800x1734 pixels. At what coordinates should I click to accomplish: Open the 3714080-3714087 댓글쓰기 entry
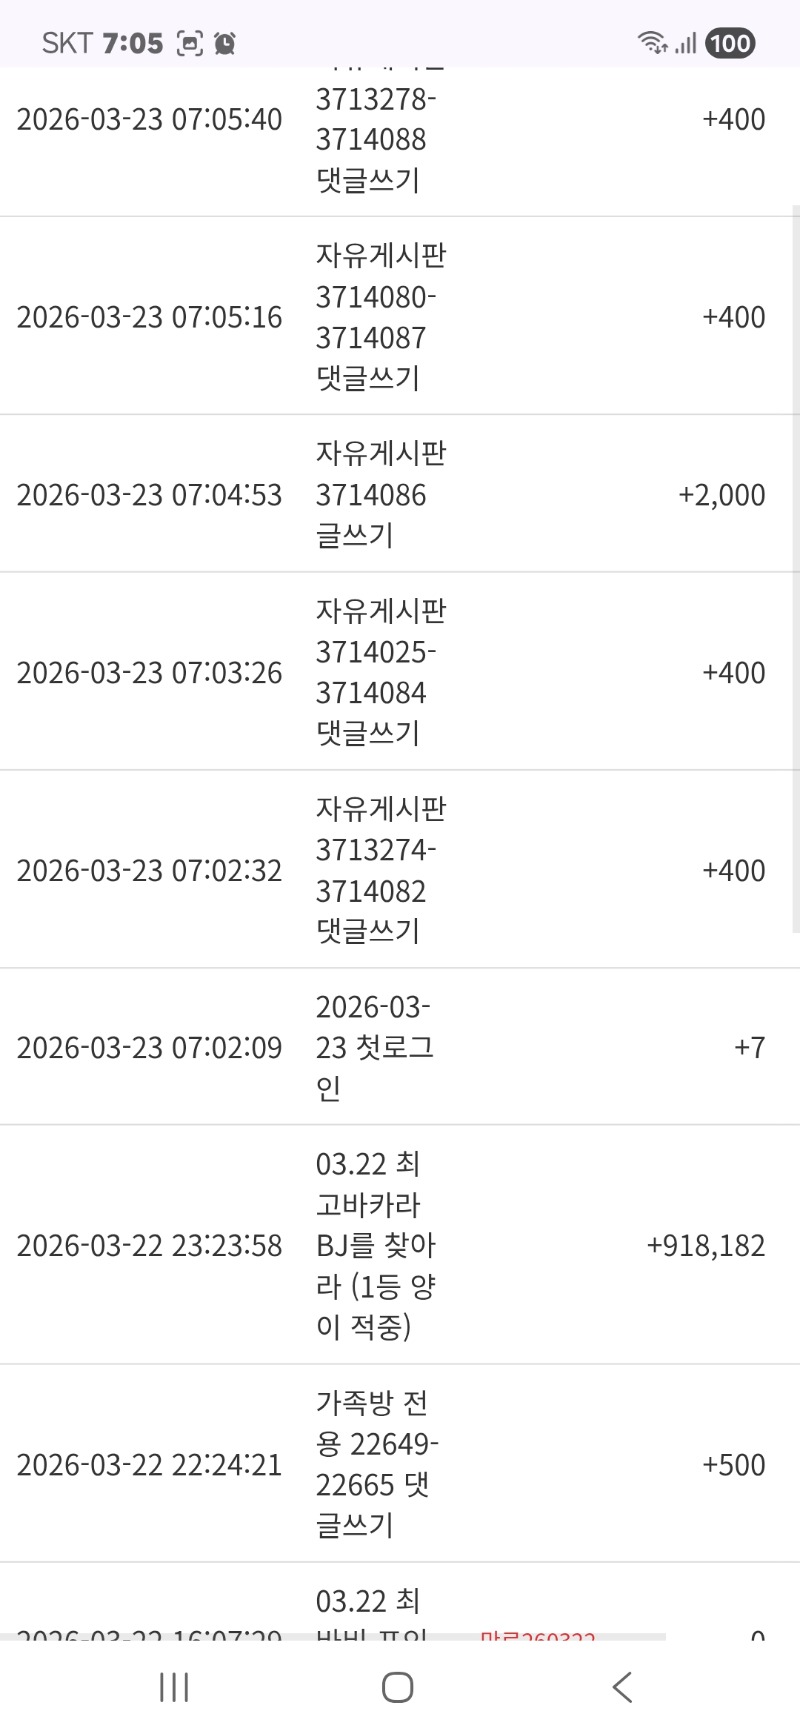coord(380,317)
